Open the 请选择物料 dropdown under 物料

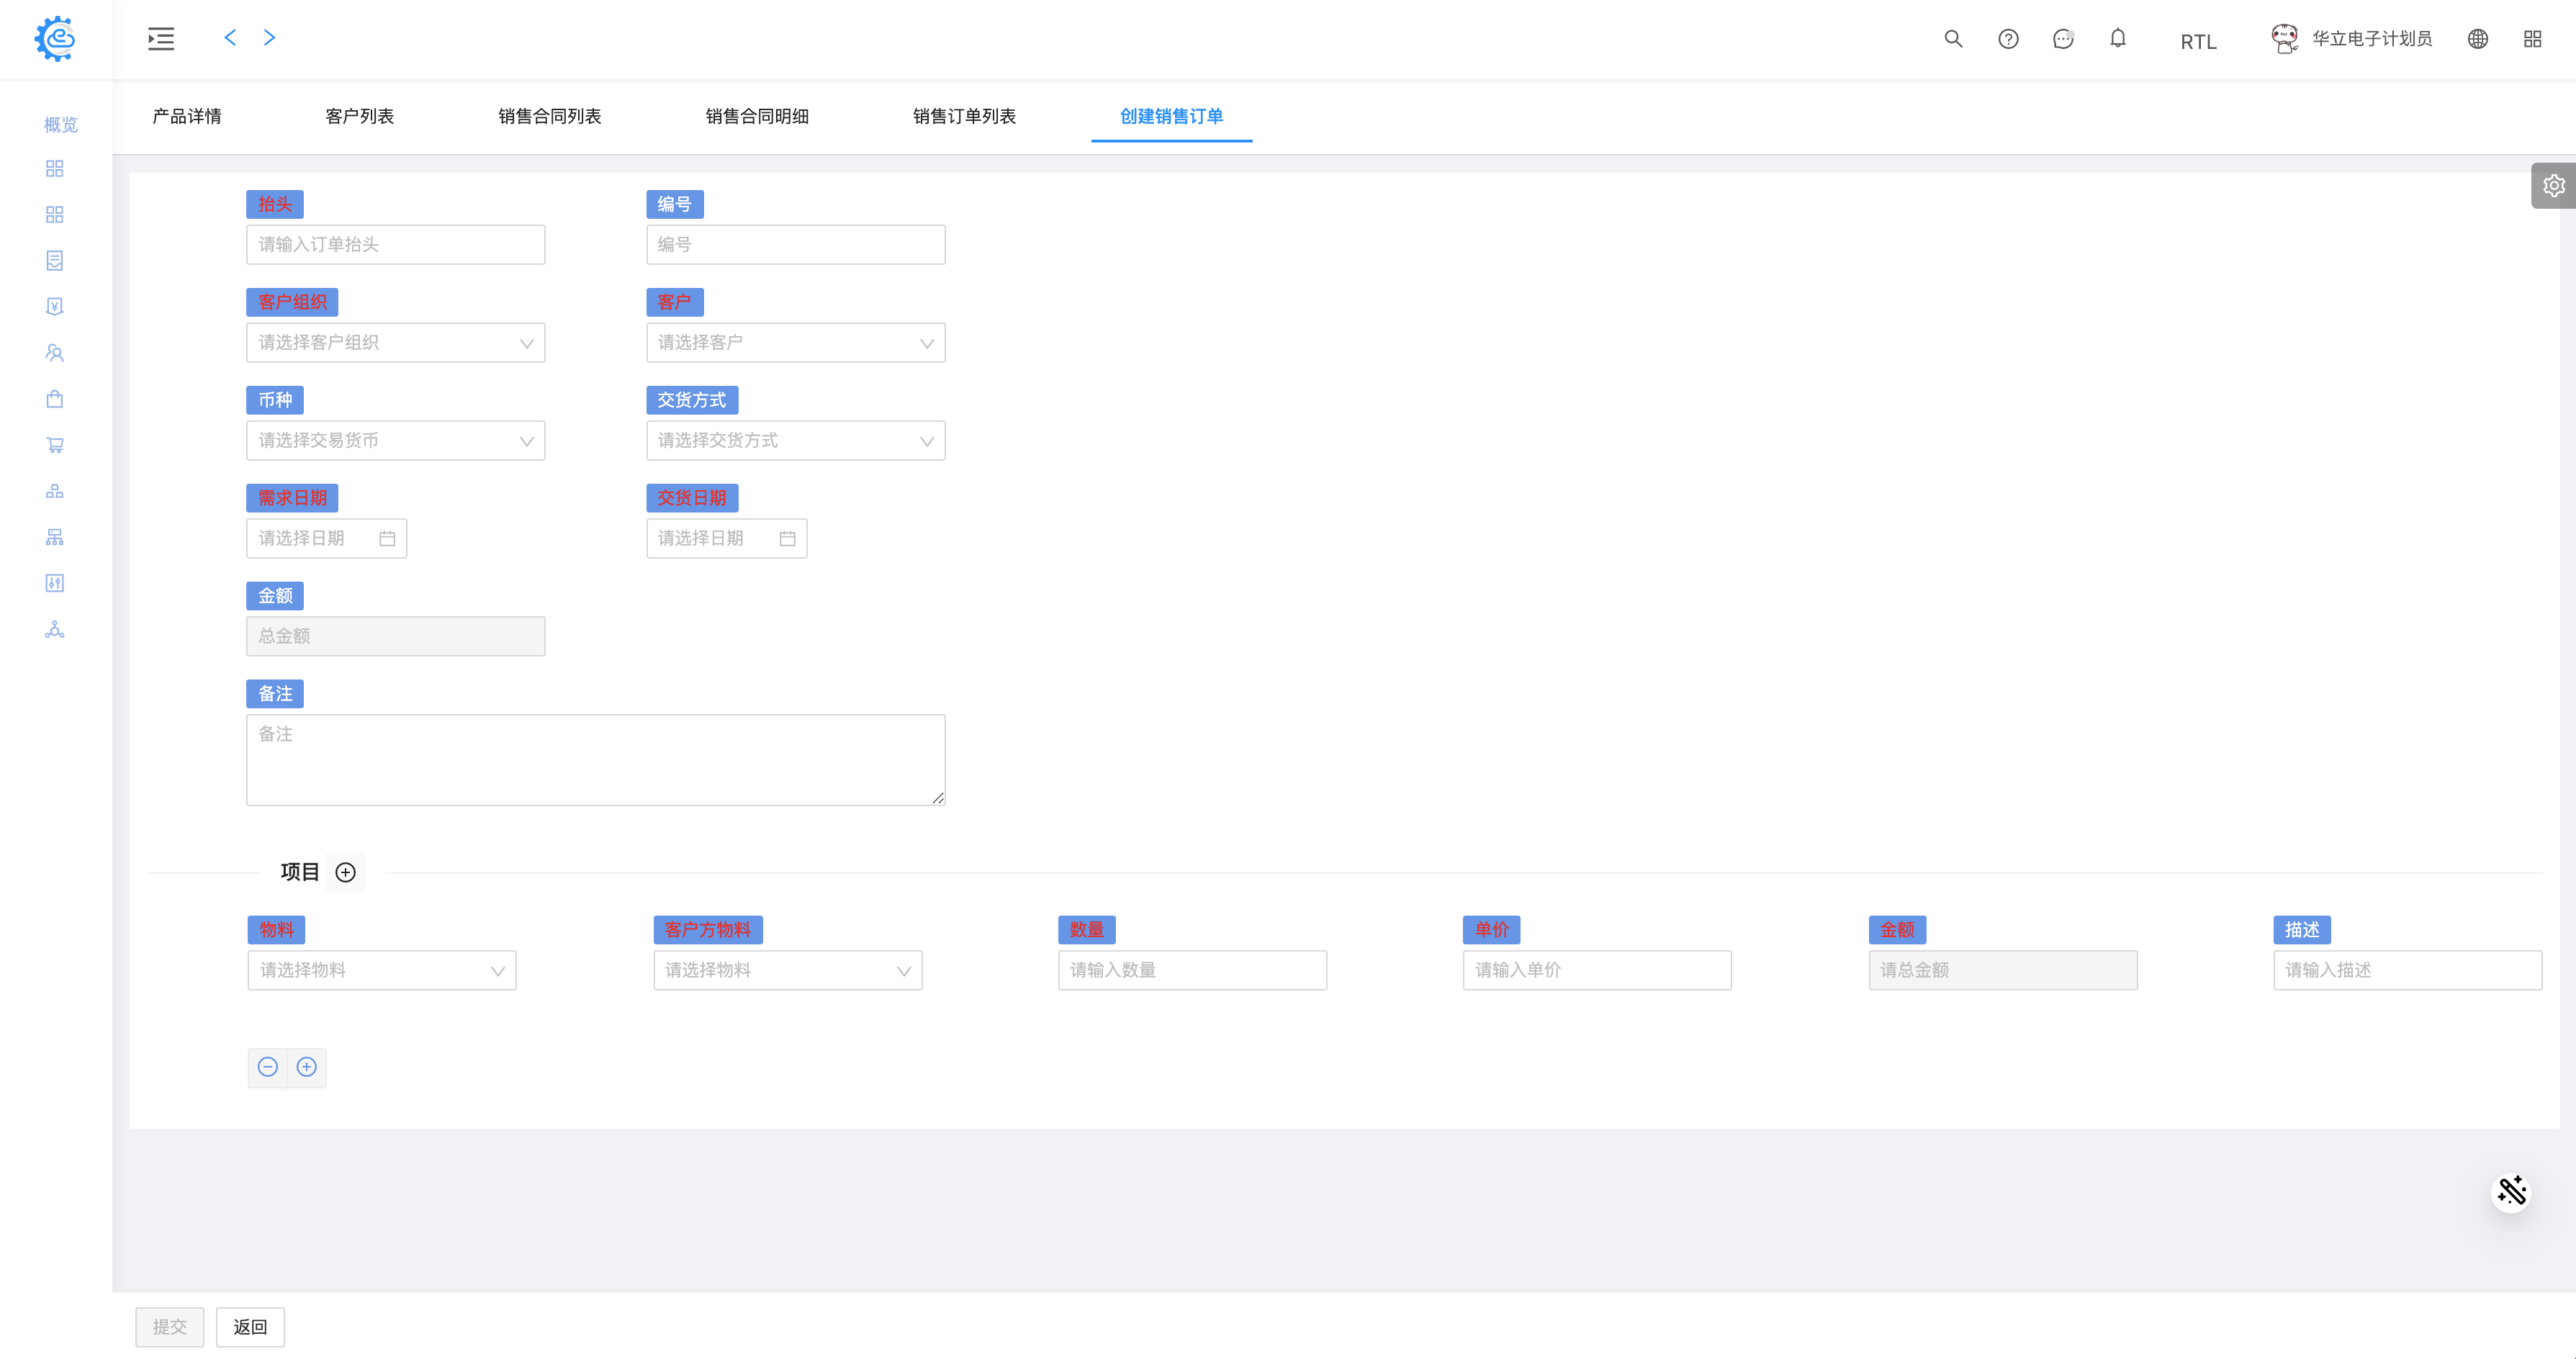[382, 971]
